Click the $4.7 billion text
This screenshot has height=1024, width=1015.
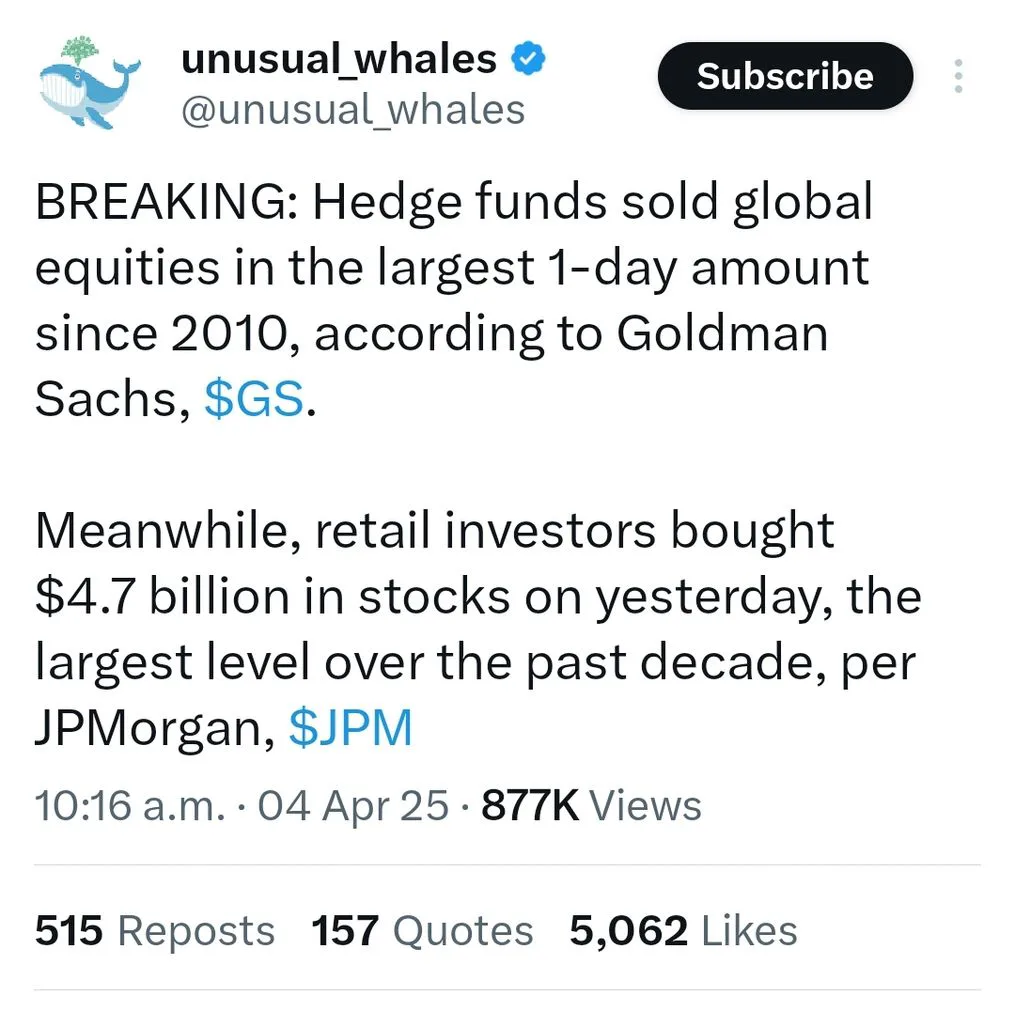tap(162, 596)
